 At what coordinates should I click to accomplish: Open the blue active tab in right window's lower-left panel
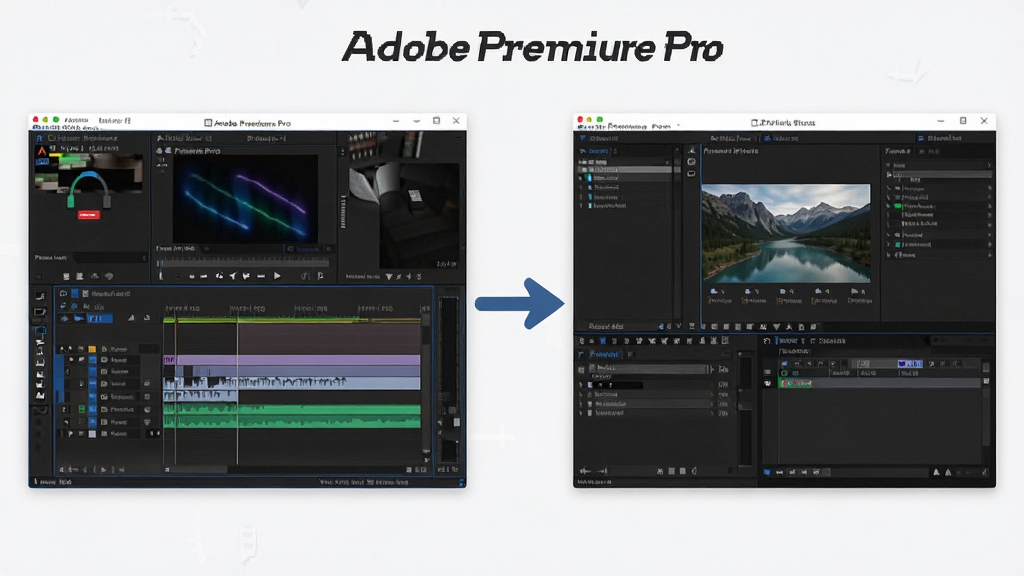[x=605, y=354]
